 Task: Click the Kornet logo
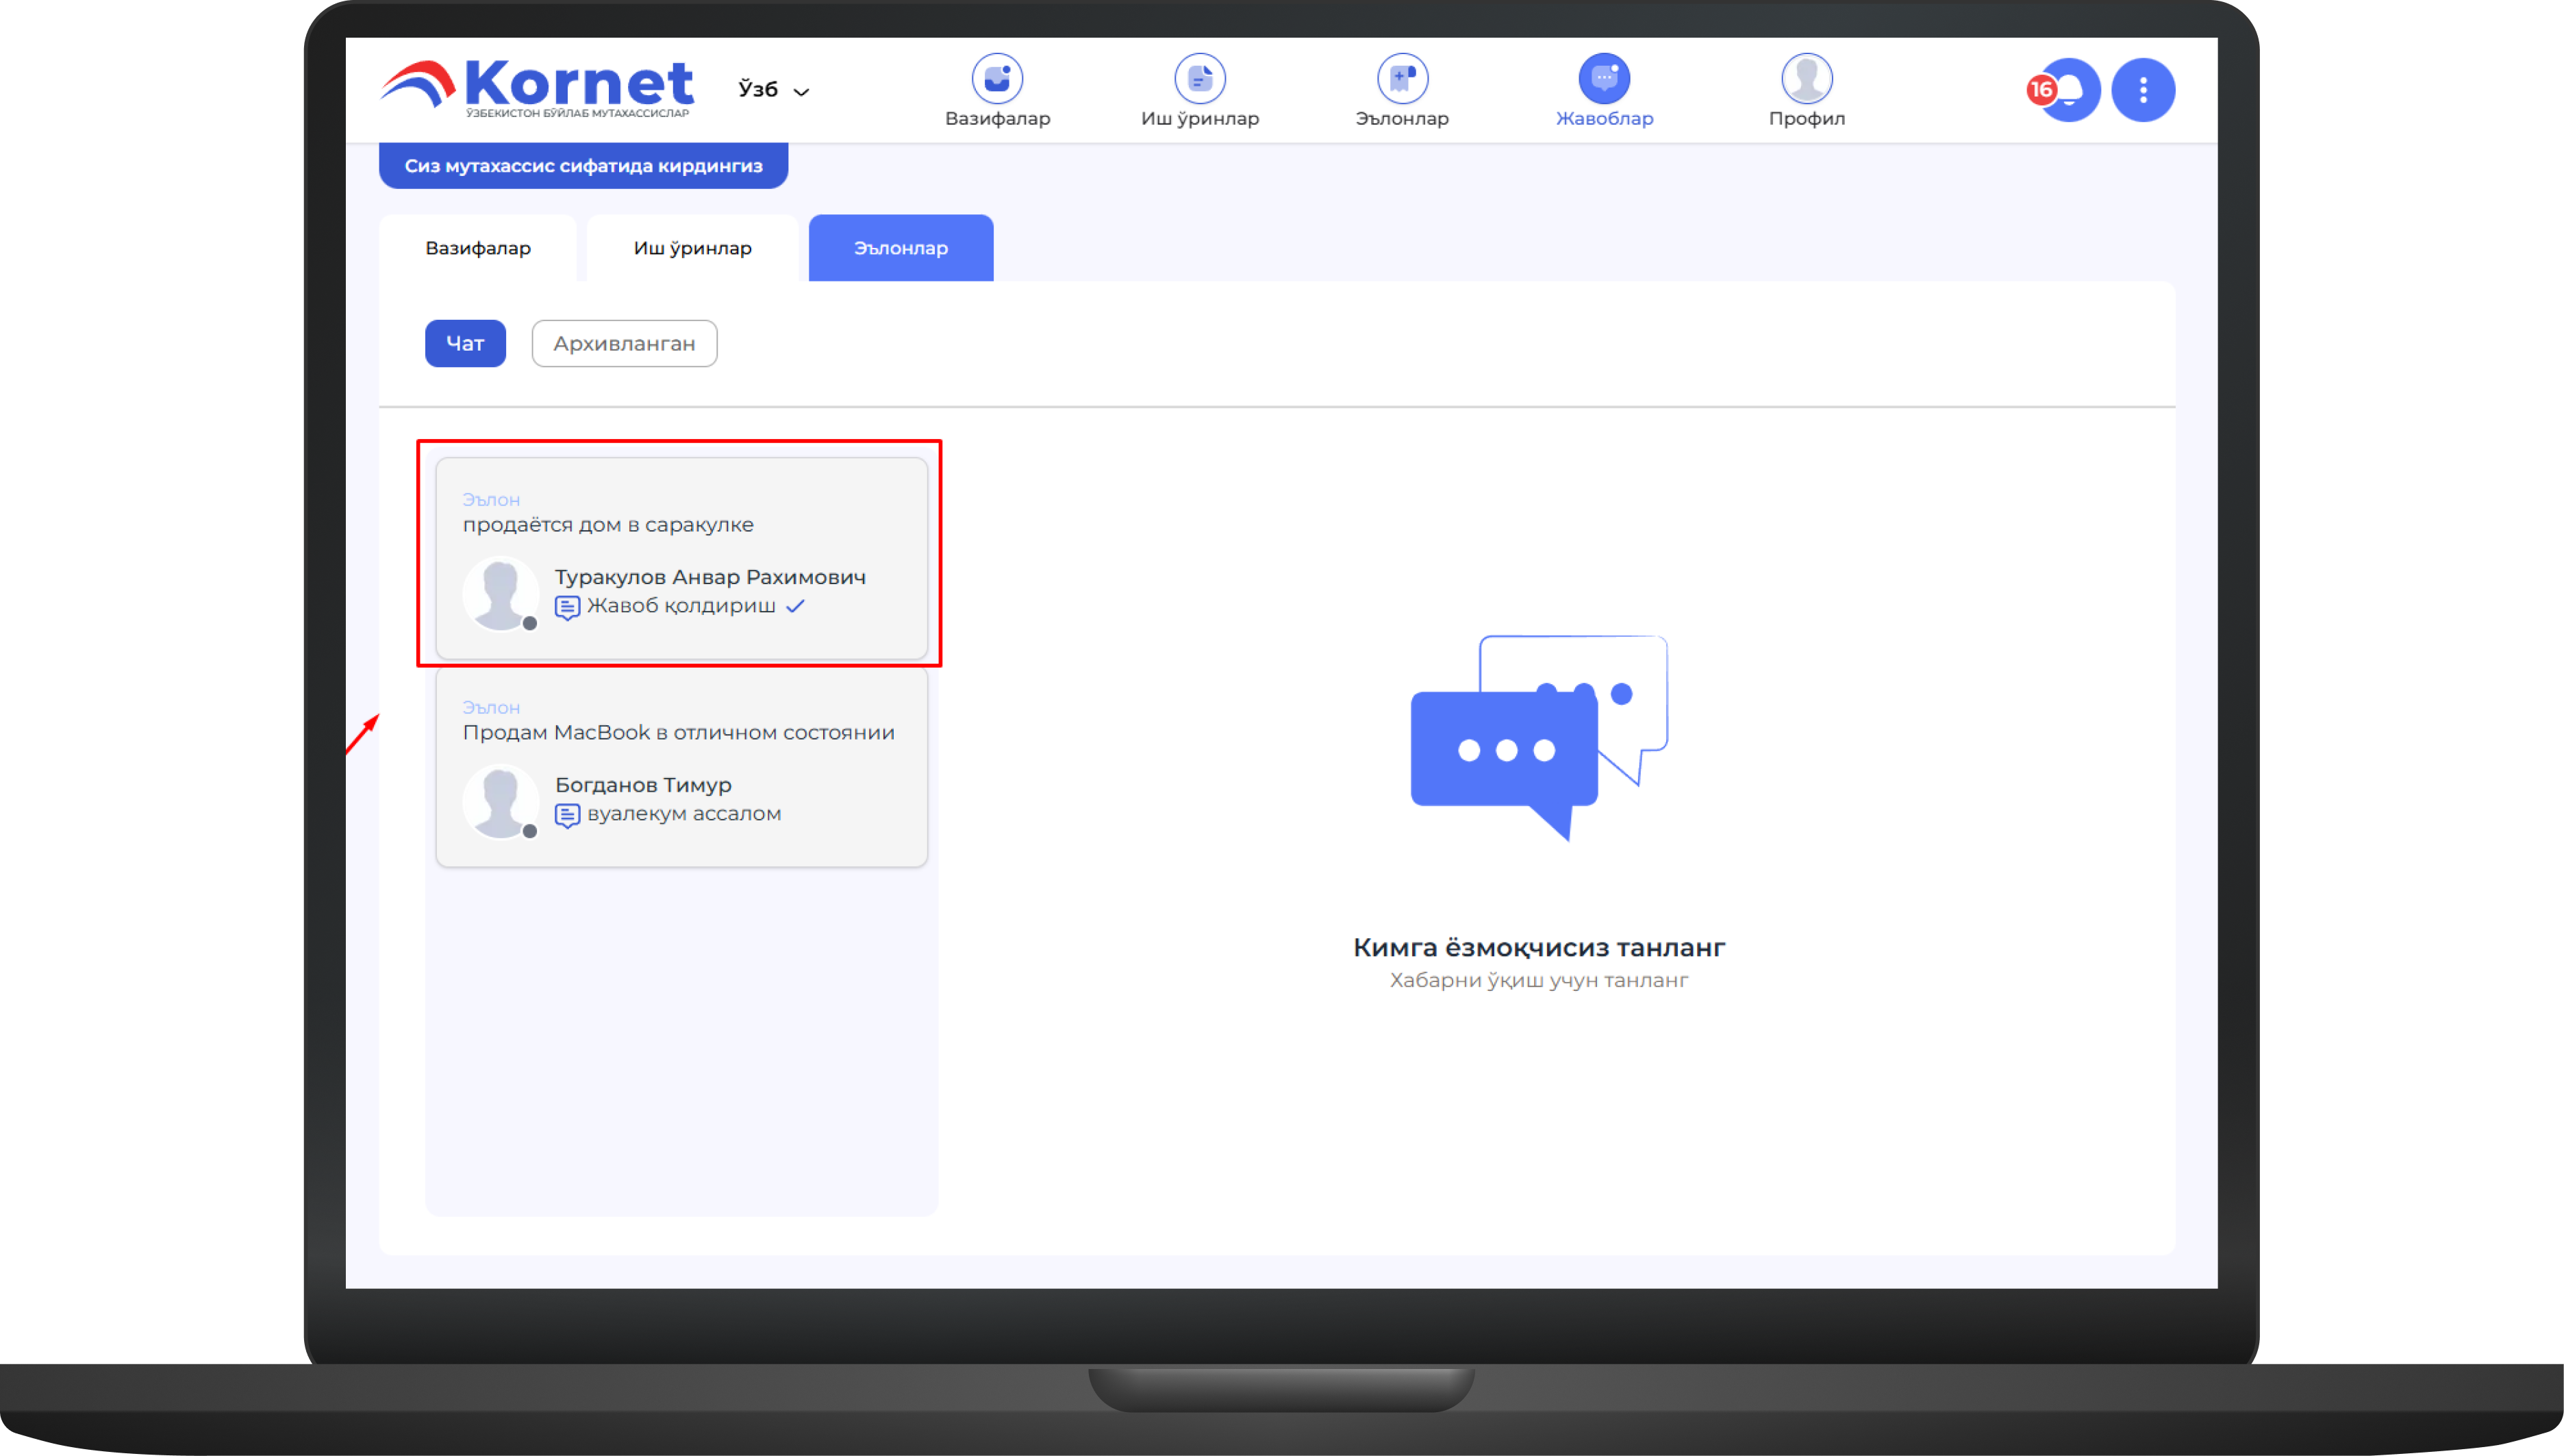(537, 87)
